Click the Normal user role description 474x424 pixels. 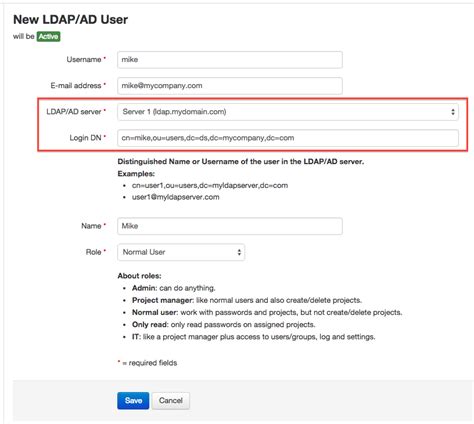[267, 312]
